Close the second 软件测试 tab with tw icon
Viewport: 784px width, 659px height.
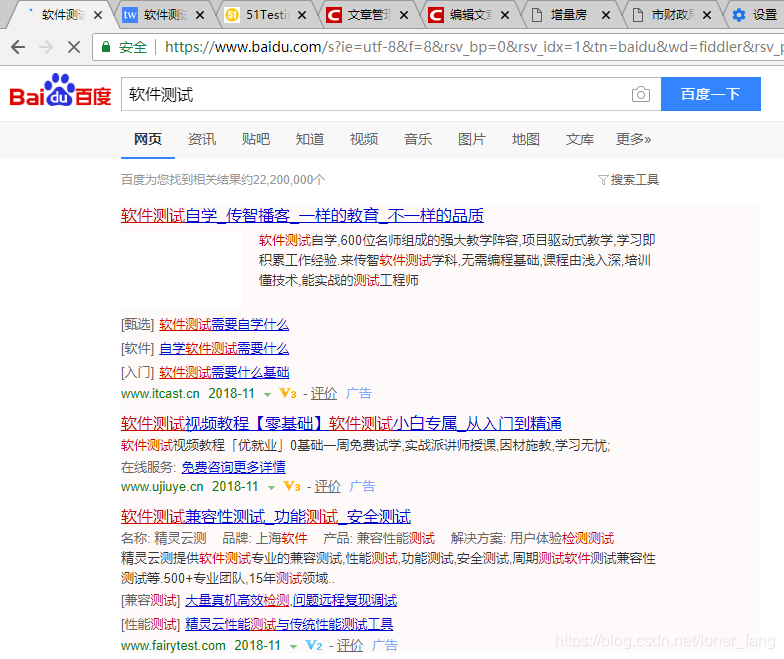(200, 15)
